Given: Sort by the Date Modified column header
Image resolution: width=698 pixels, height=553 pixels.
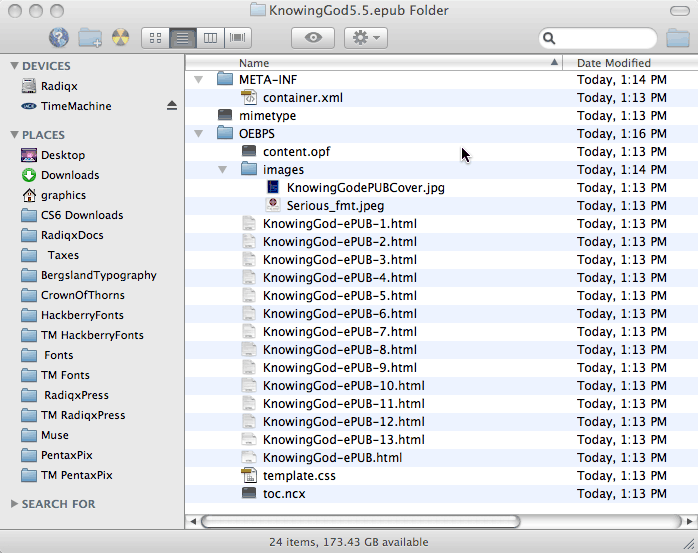Looking at the screenshot, I should coord(630,63).
